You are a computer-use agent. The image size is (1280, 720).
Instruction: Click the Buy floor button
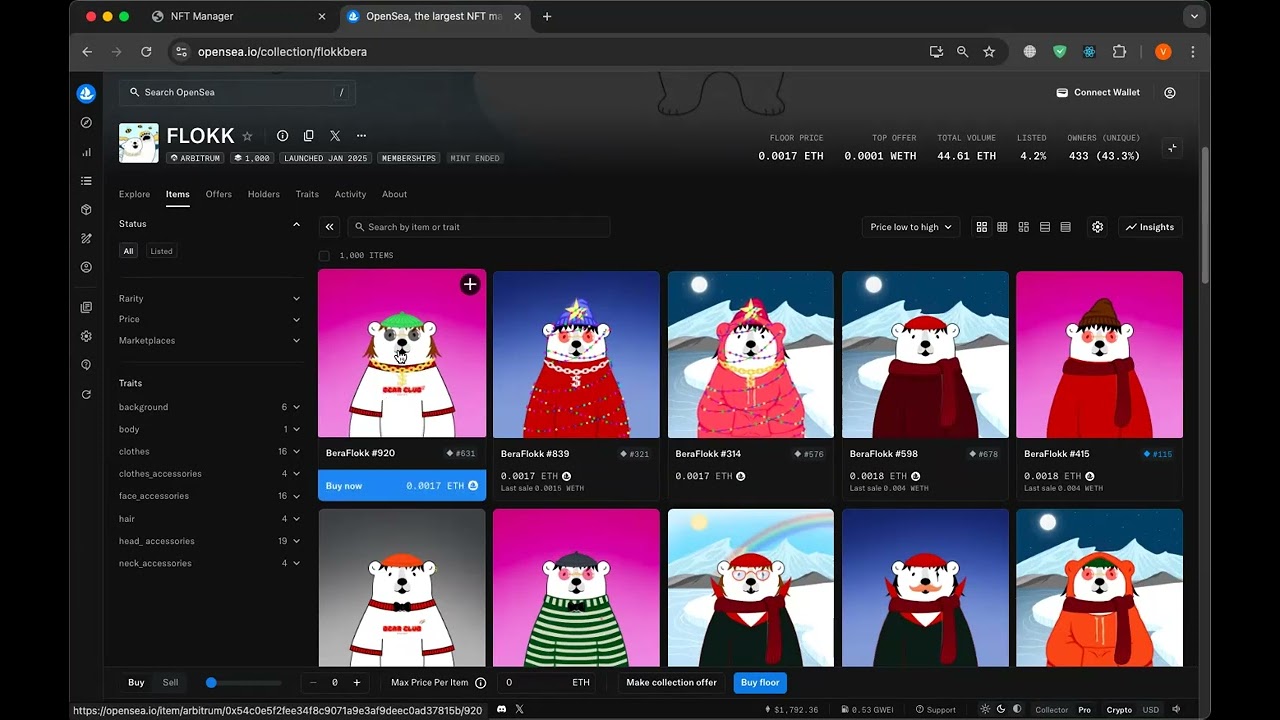(760, 683)
